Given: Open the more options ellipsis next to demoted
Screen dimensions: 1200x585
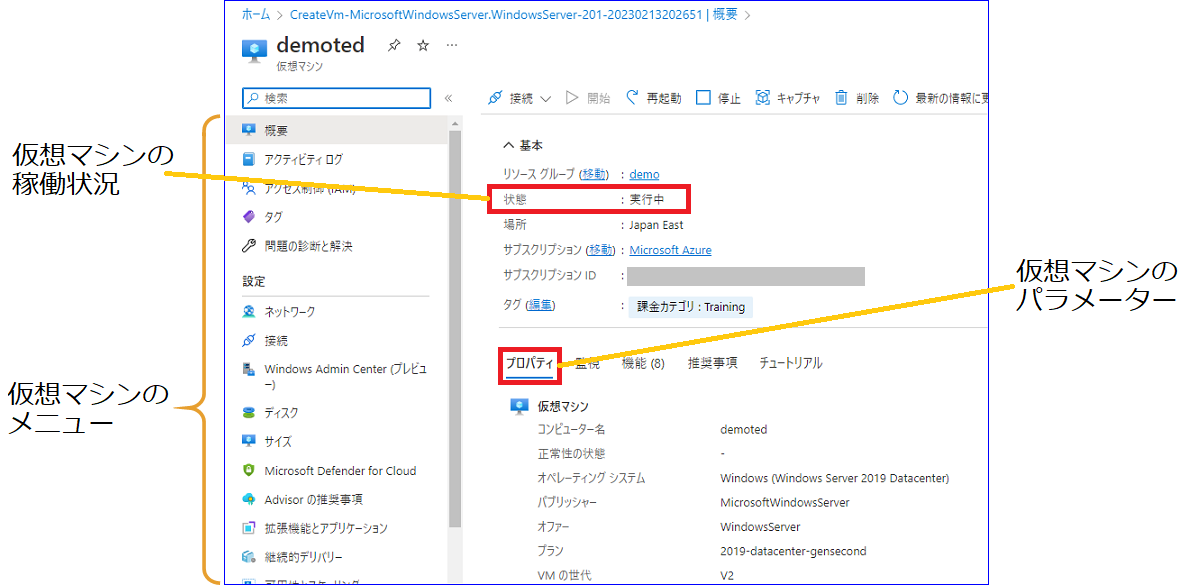Looking at the screenshot, I should (x=451, y=45).
